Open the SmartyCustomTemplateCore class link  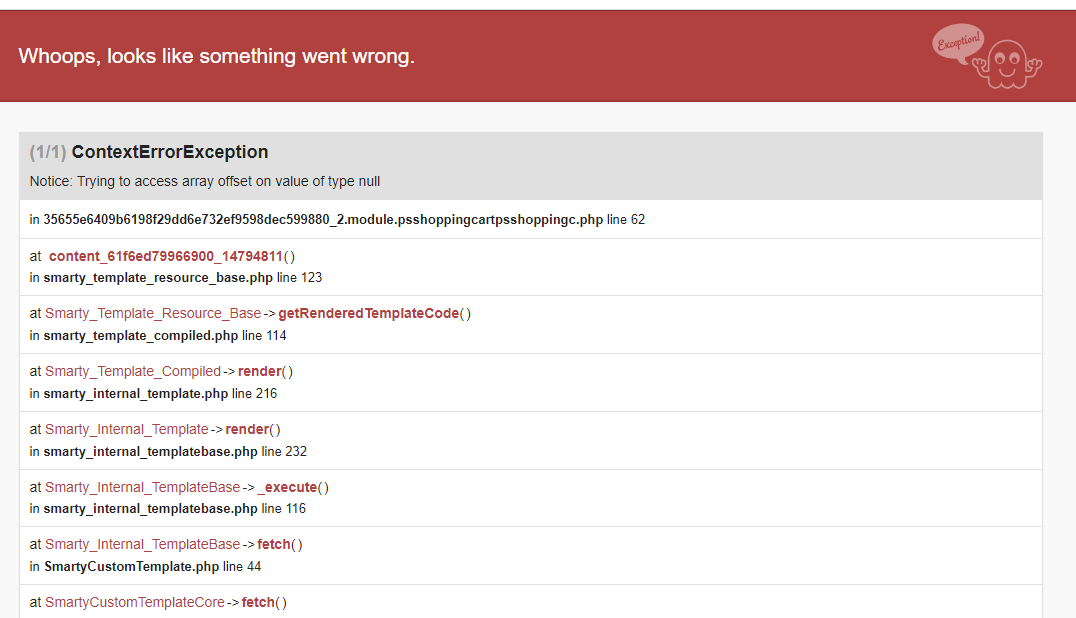coord(135,602)
